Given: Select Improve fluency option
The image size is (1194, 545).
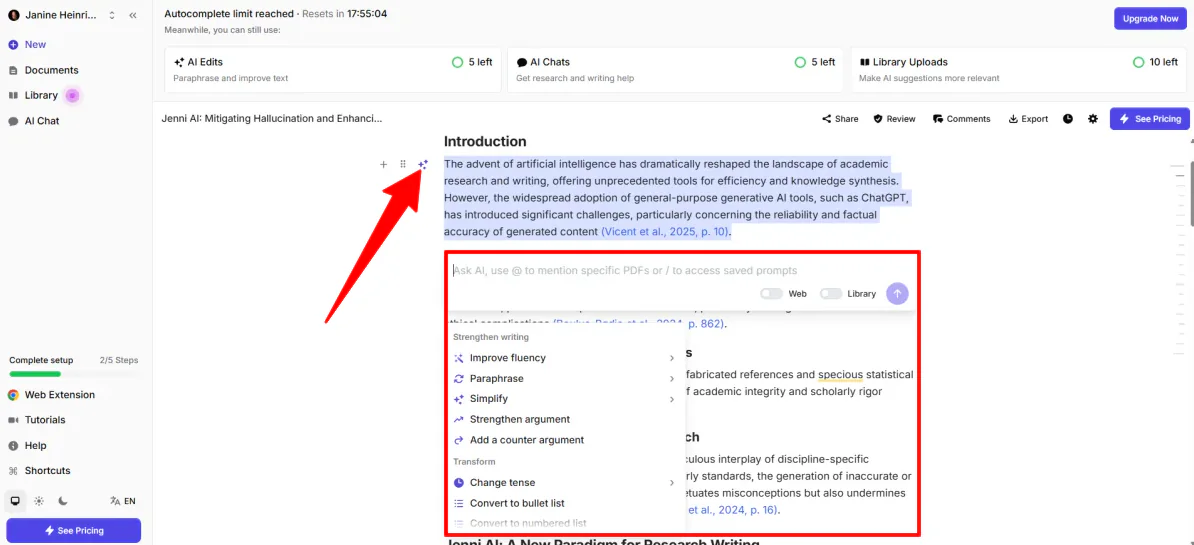Looking at the screenshot, I should click(x=507, y=358).
